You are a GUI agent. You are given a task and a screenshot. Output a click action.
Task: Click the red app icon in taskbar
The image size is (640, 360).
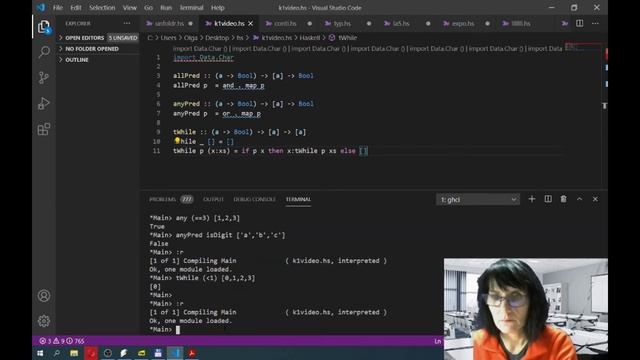[x=91, y=353]
